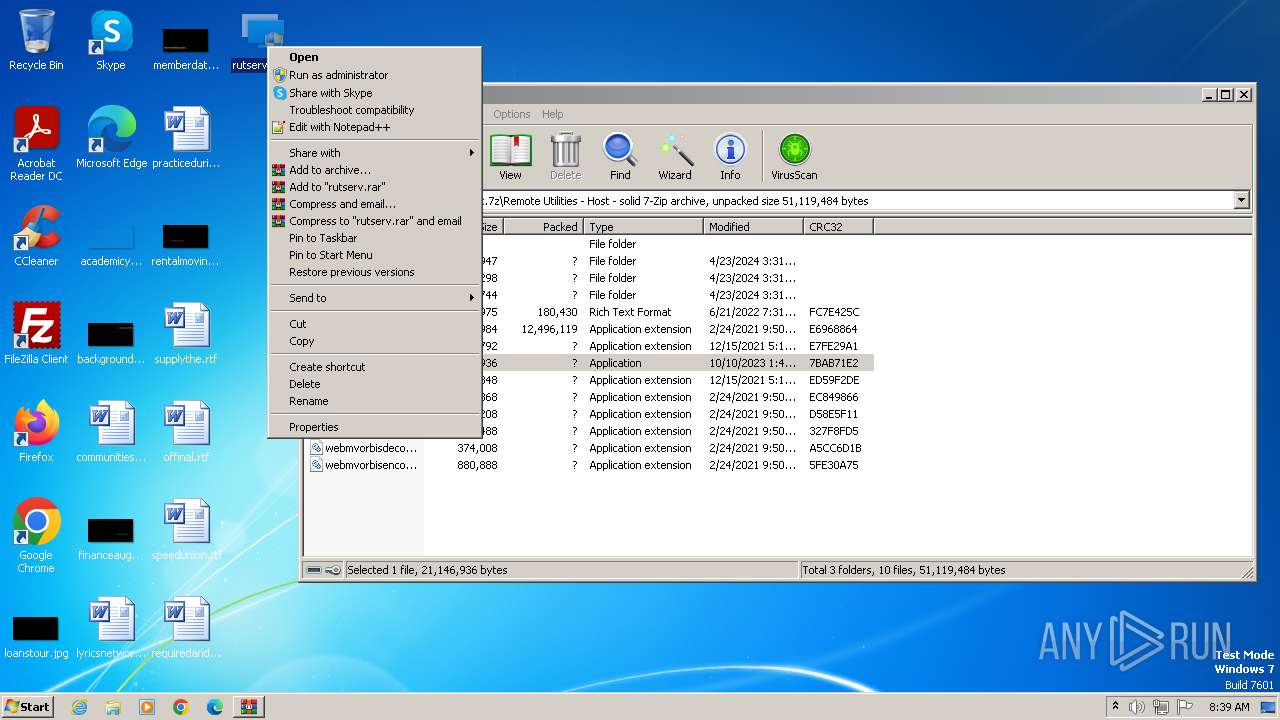
Task: Open the Options menu in WinRAR
Action: pos(511,114)
